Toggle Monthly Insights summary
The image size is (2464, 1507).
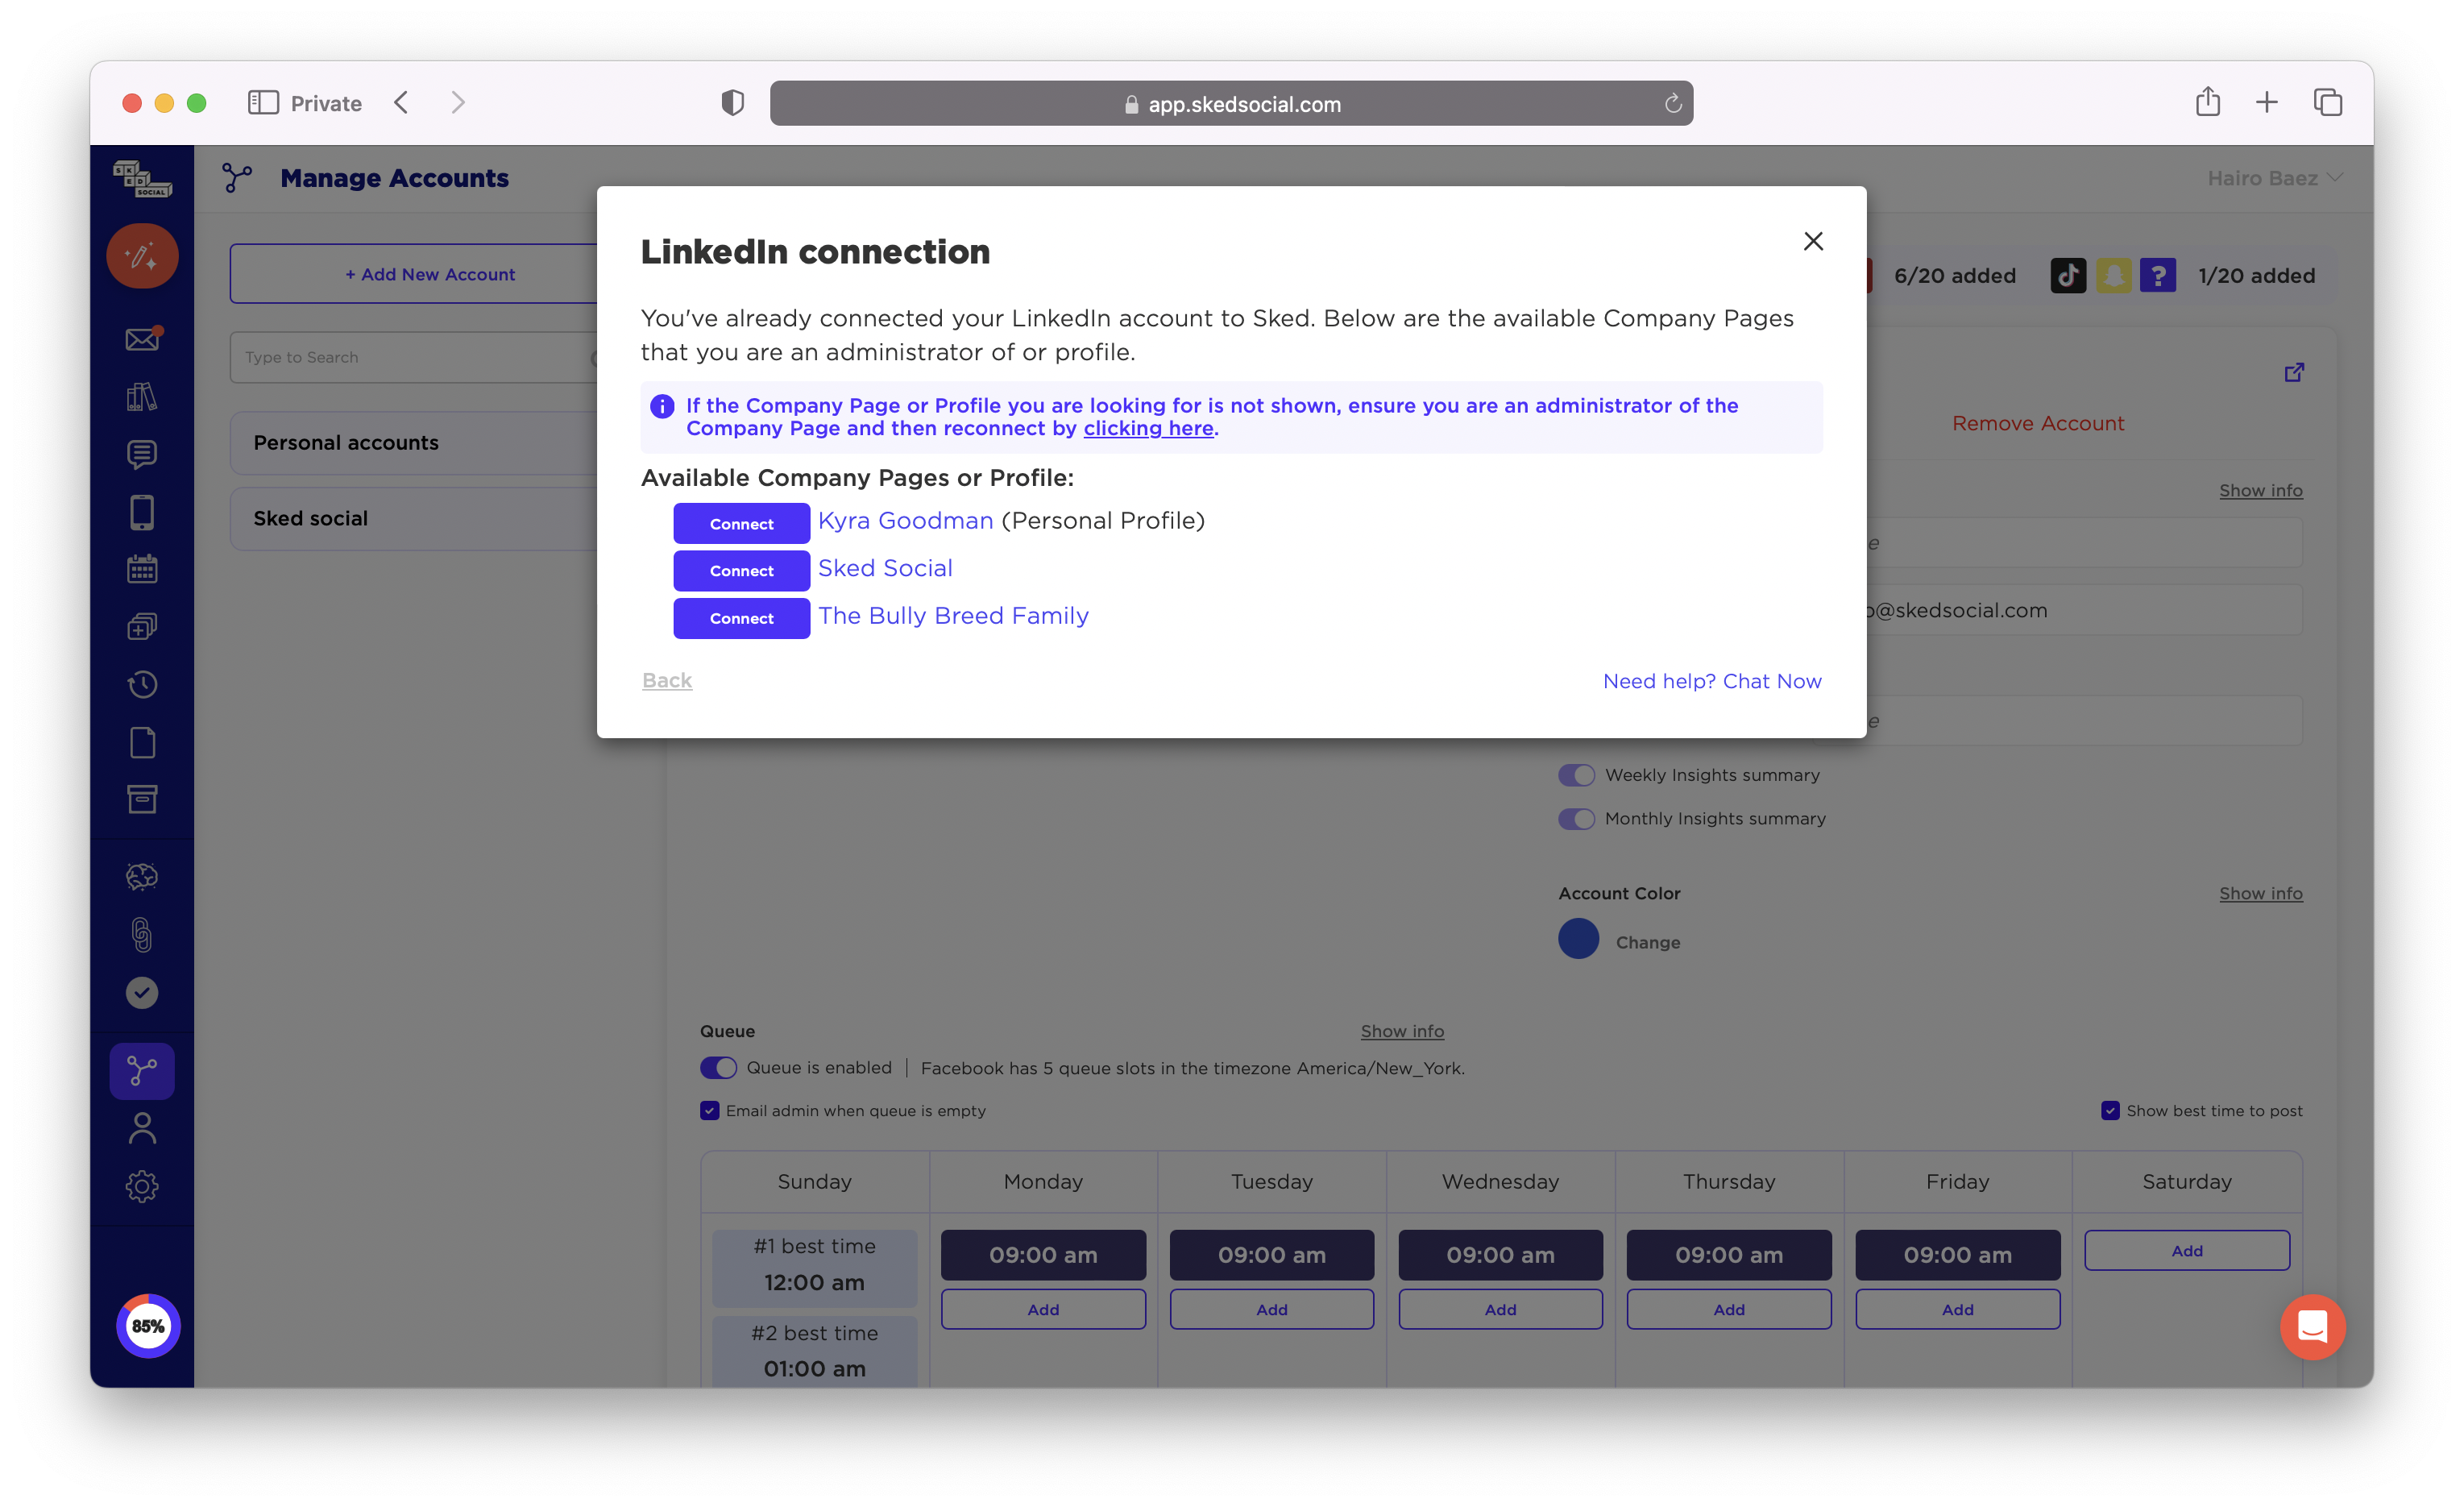tap(1575, 819)
